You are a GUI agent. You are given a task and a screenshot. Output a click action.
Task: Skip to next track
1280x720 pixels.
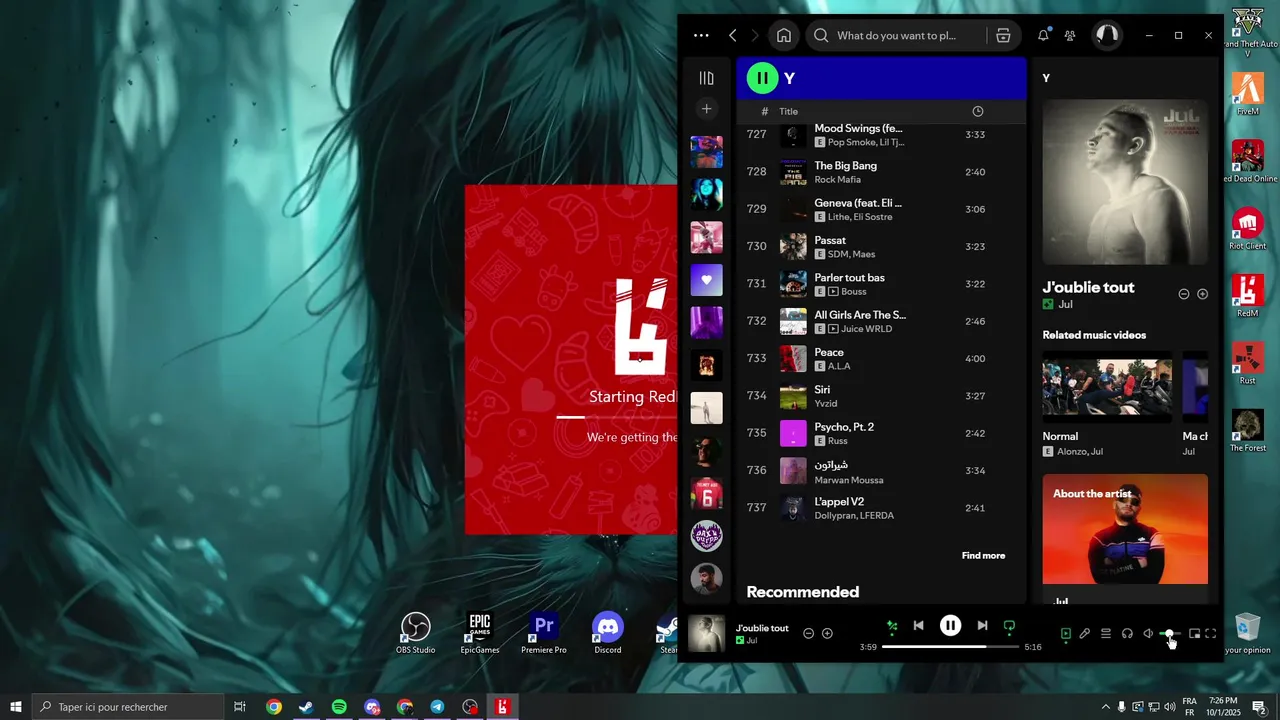tap(982, 626)
